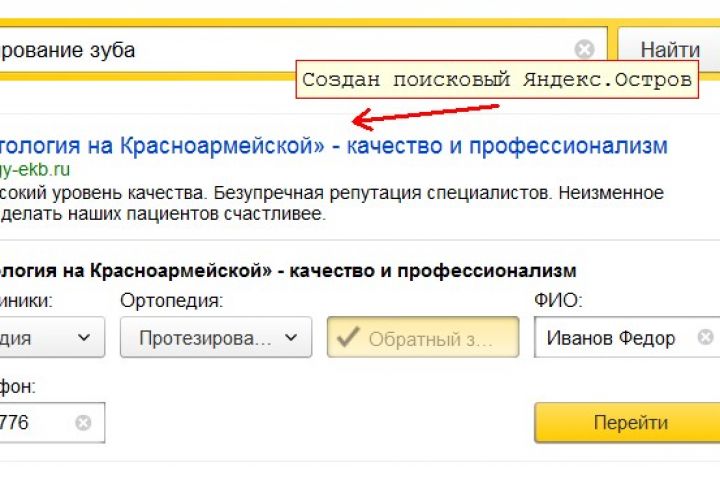The height and width of the screenshot is (480, 720).
Task: Toggle the Обратный з... checkbox button
Action: tap(423, 338)
